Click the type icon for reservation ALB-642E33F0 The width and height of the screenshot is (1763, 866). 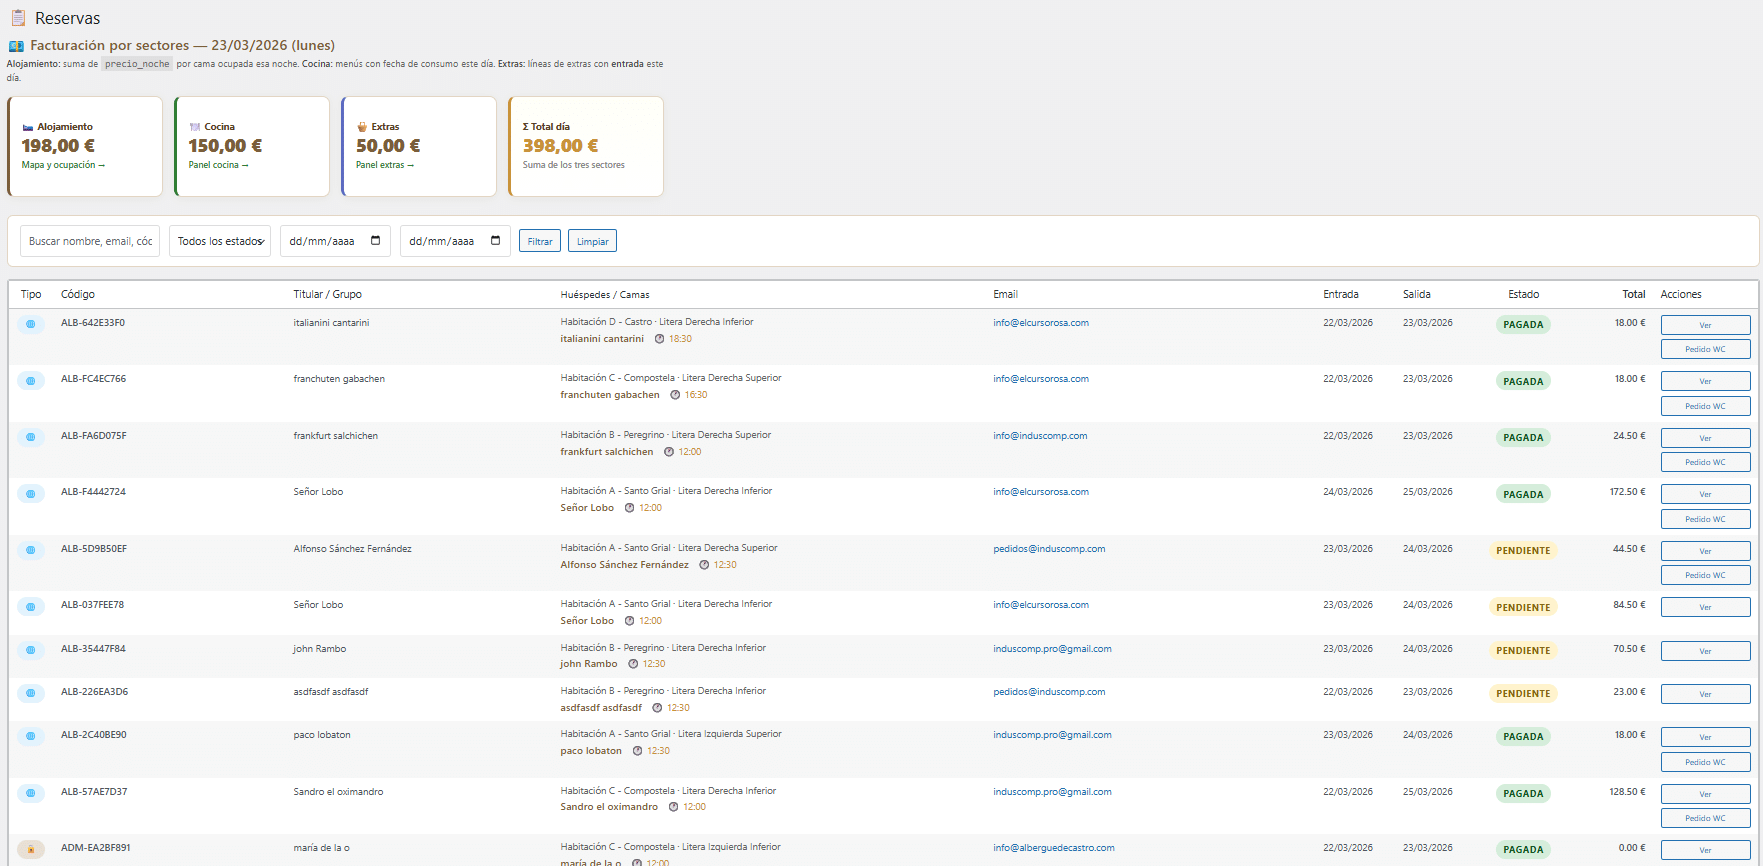(x=31, y=324)
